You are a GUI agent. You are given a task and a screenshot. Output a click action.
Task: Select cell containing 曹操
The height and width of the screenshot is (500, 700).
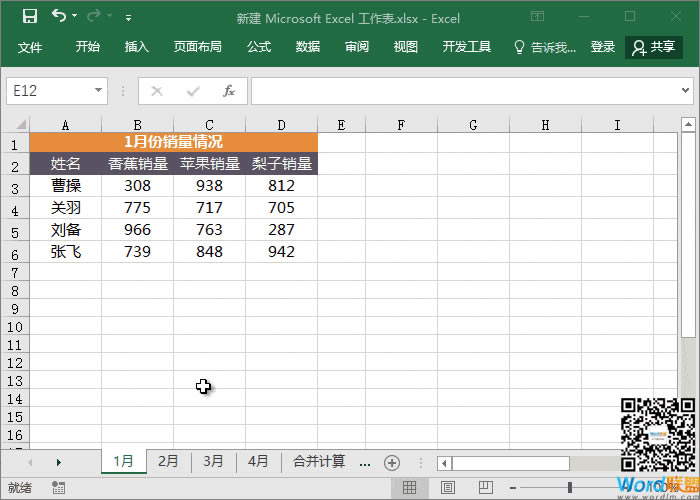(66, 186)
